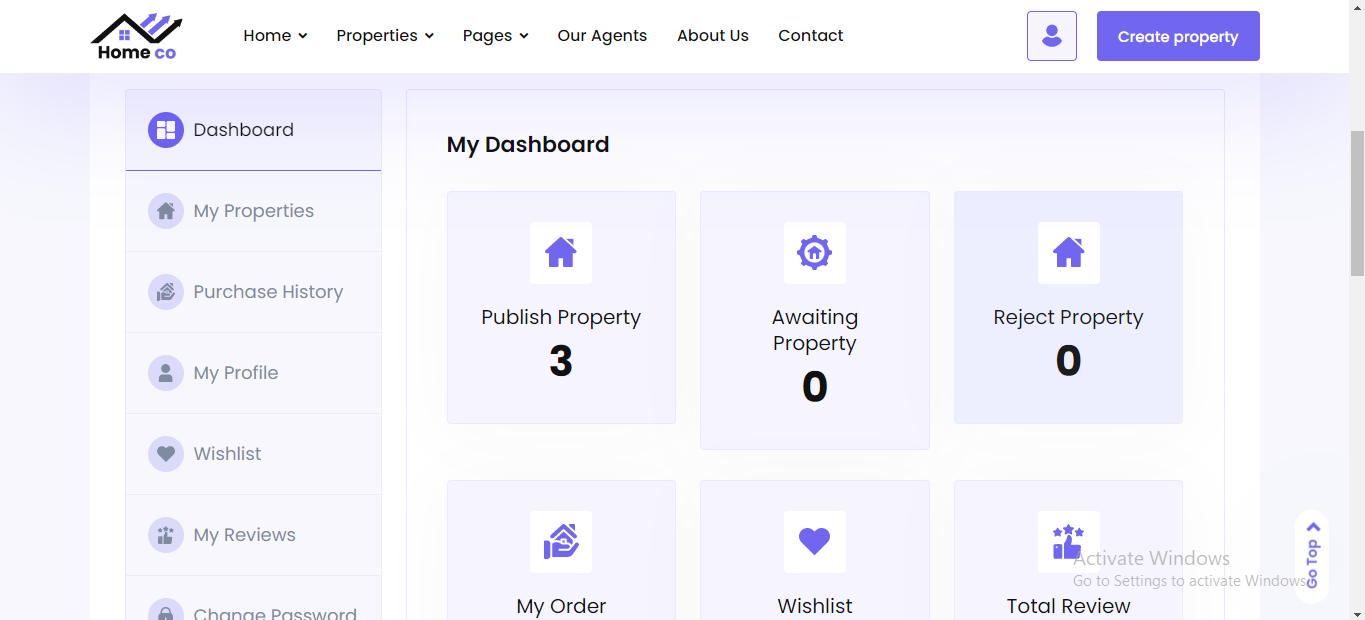Image resolution: width=1365 pixels, height=620 pixels.
Task: Click the Wishlist heart icon in sidebar
Action: pos(166,454)
